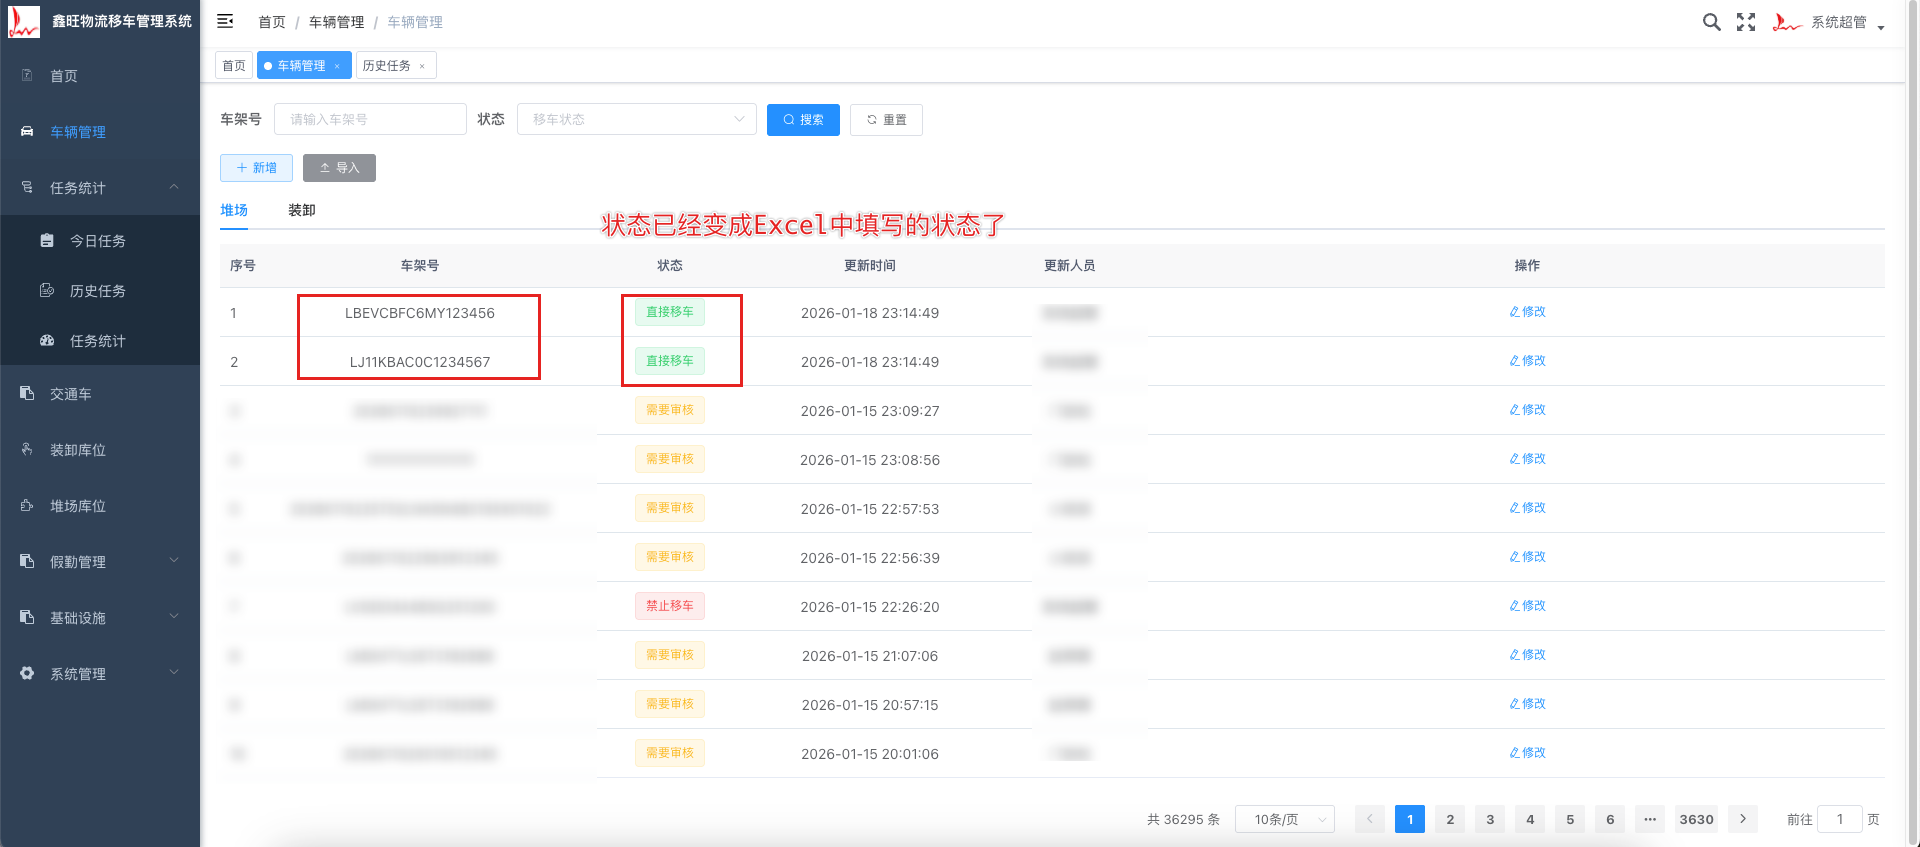Open the 10条/页 page size dropdown
Viewport: 1920px width, 847px height.
click(x=1285, y=819)
